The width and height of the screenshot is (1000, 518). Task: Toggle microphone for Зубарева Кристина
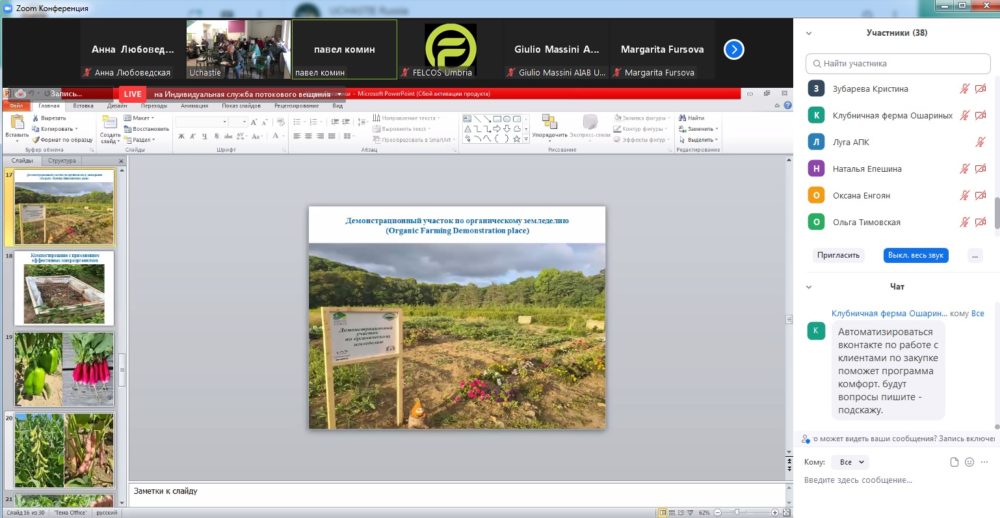click(x=964, y=89)
